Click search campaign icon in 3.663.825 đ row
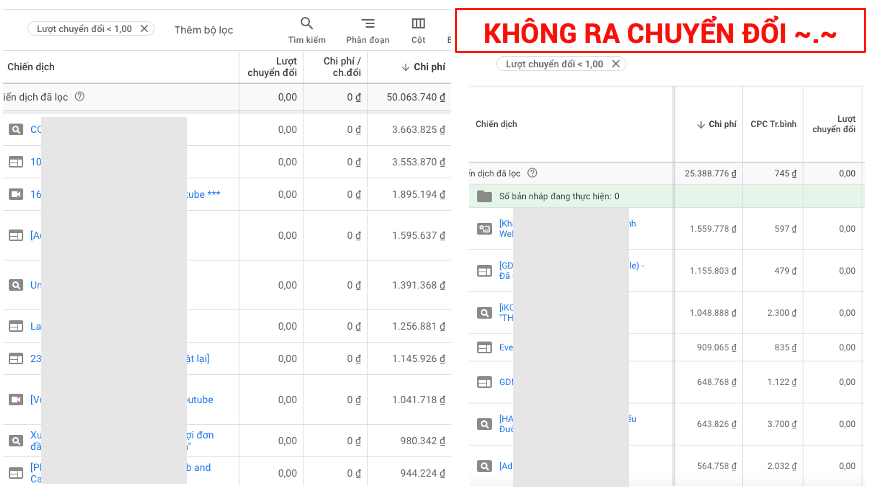The width and height of the screenshot is (870, 491). 16,130
